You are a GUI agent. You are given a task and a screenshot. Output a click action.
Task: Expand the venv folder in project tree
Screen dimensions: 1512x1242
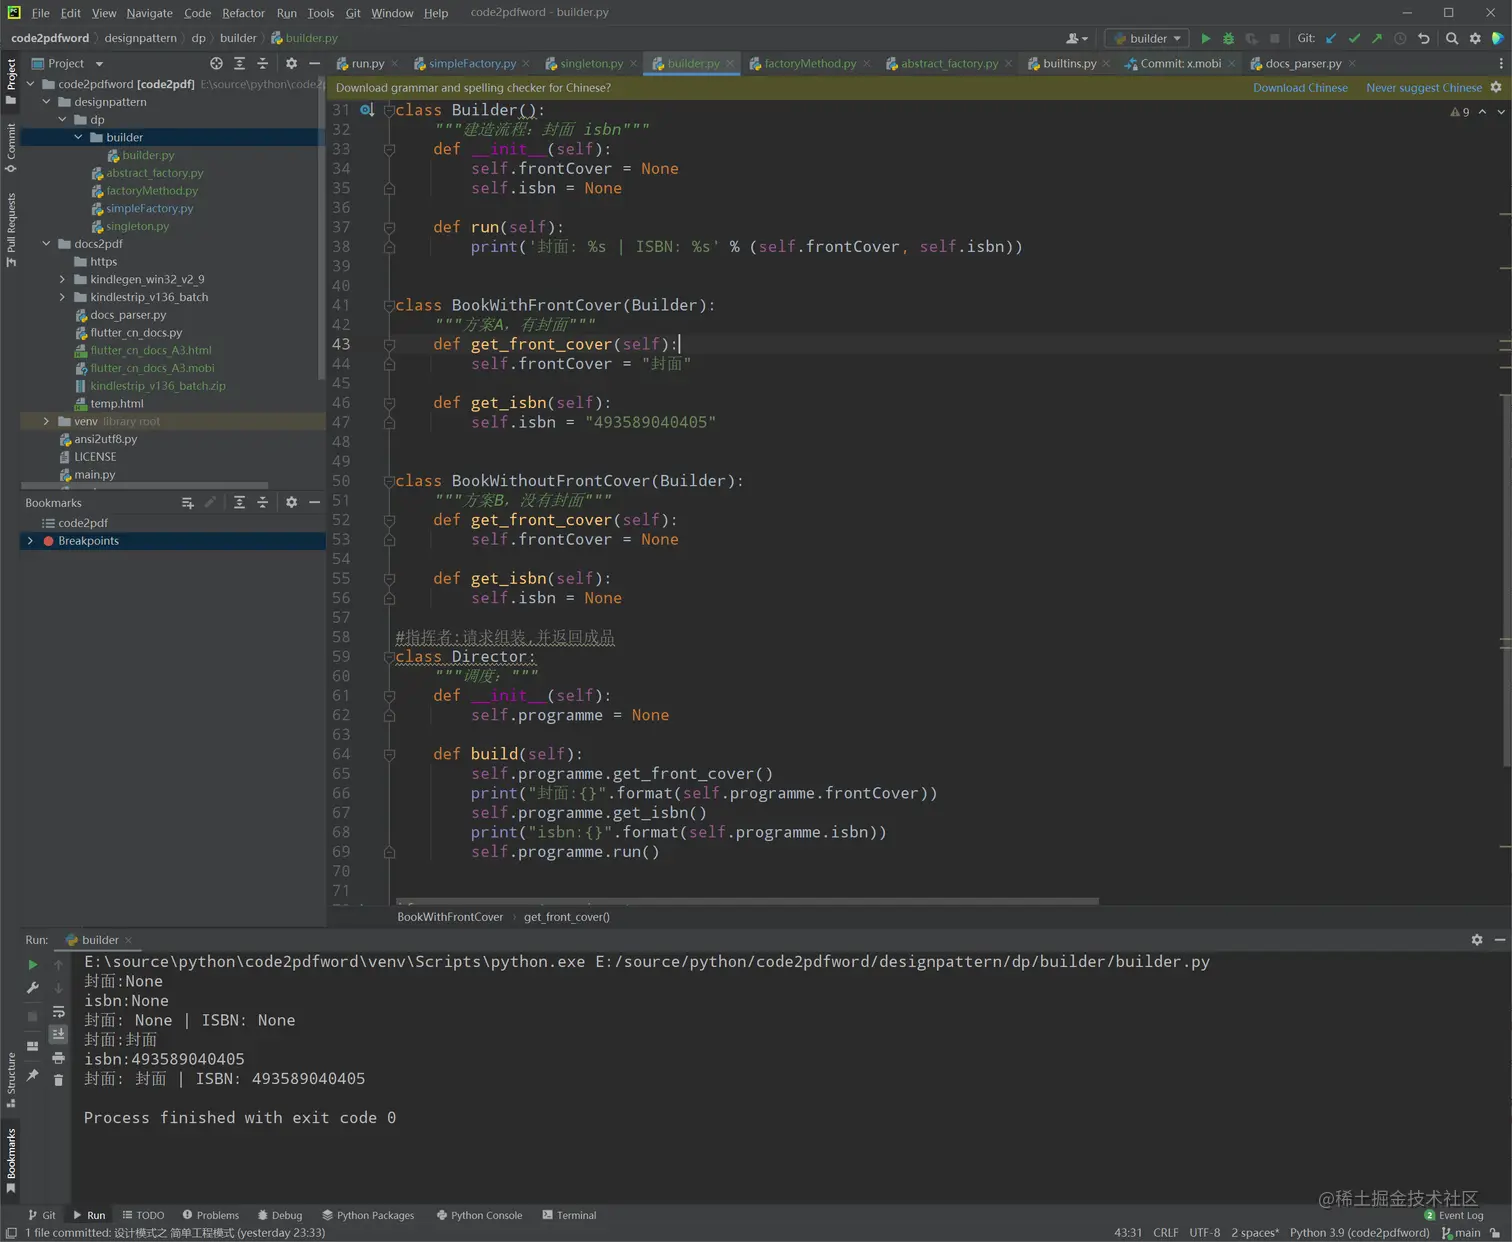tap(46, 421)
